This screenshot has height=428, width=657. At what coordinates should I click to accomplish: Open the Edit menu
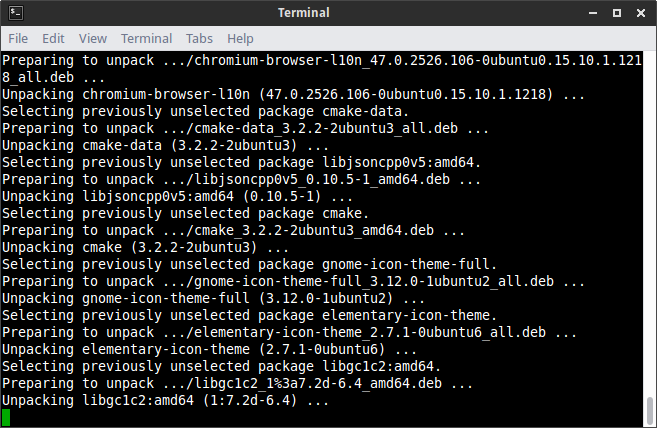tap(53, 38)
